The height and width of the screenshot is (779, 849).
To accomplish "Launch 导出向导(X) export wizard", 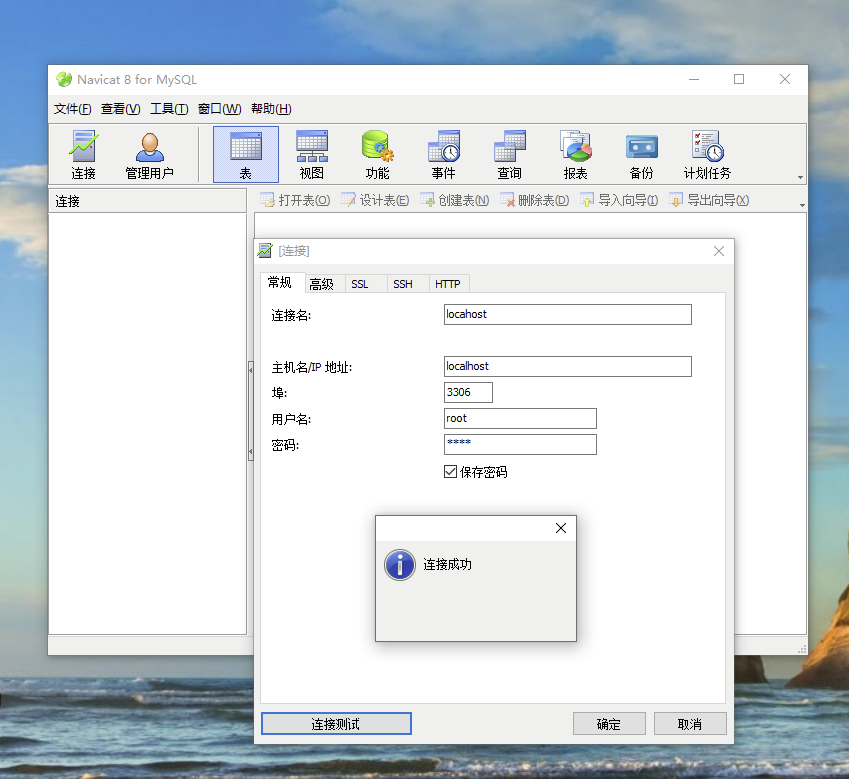I will pos(709,200).
